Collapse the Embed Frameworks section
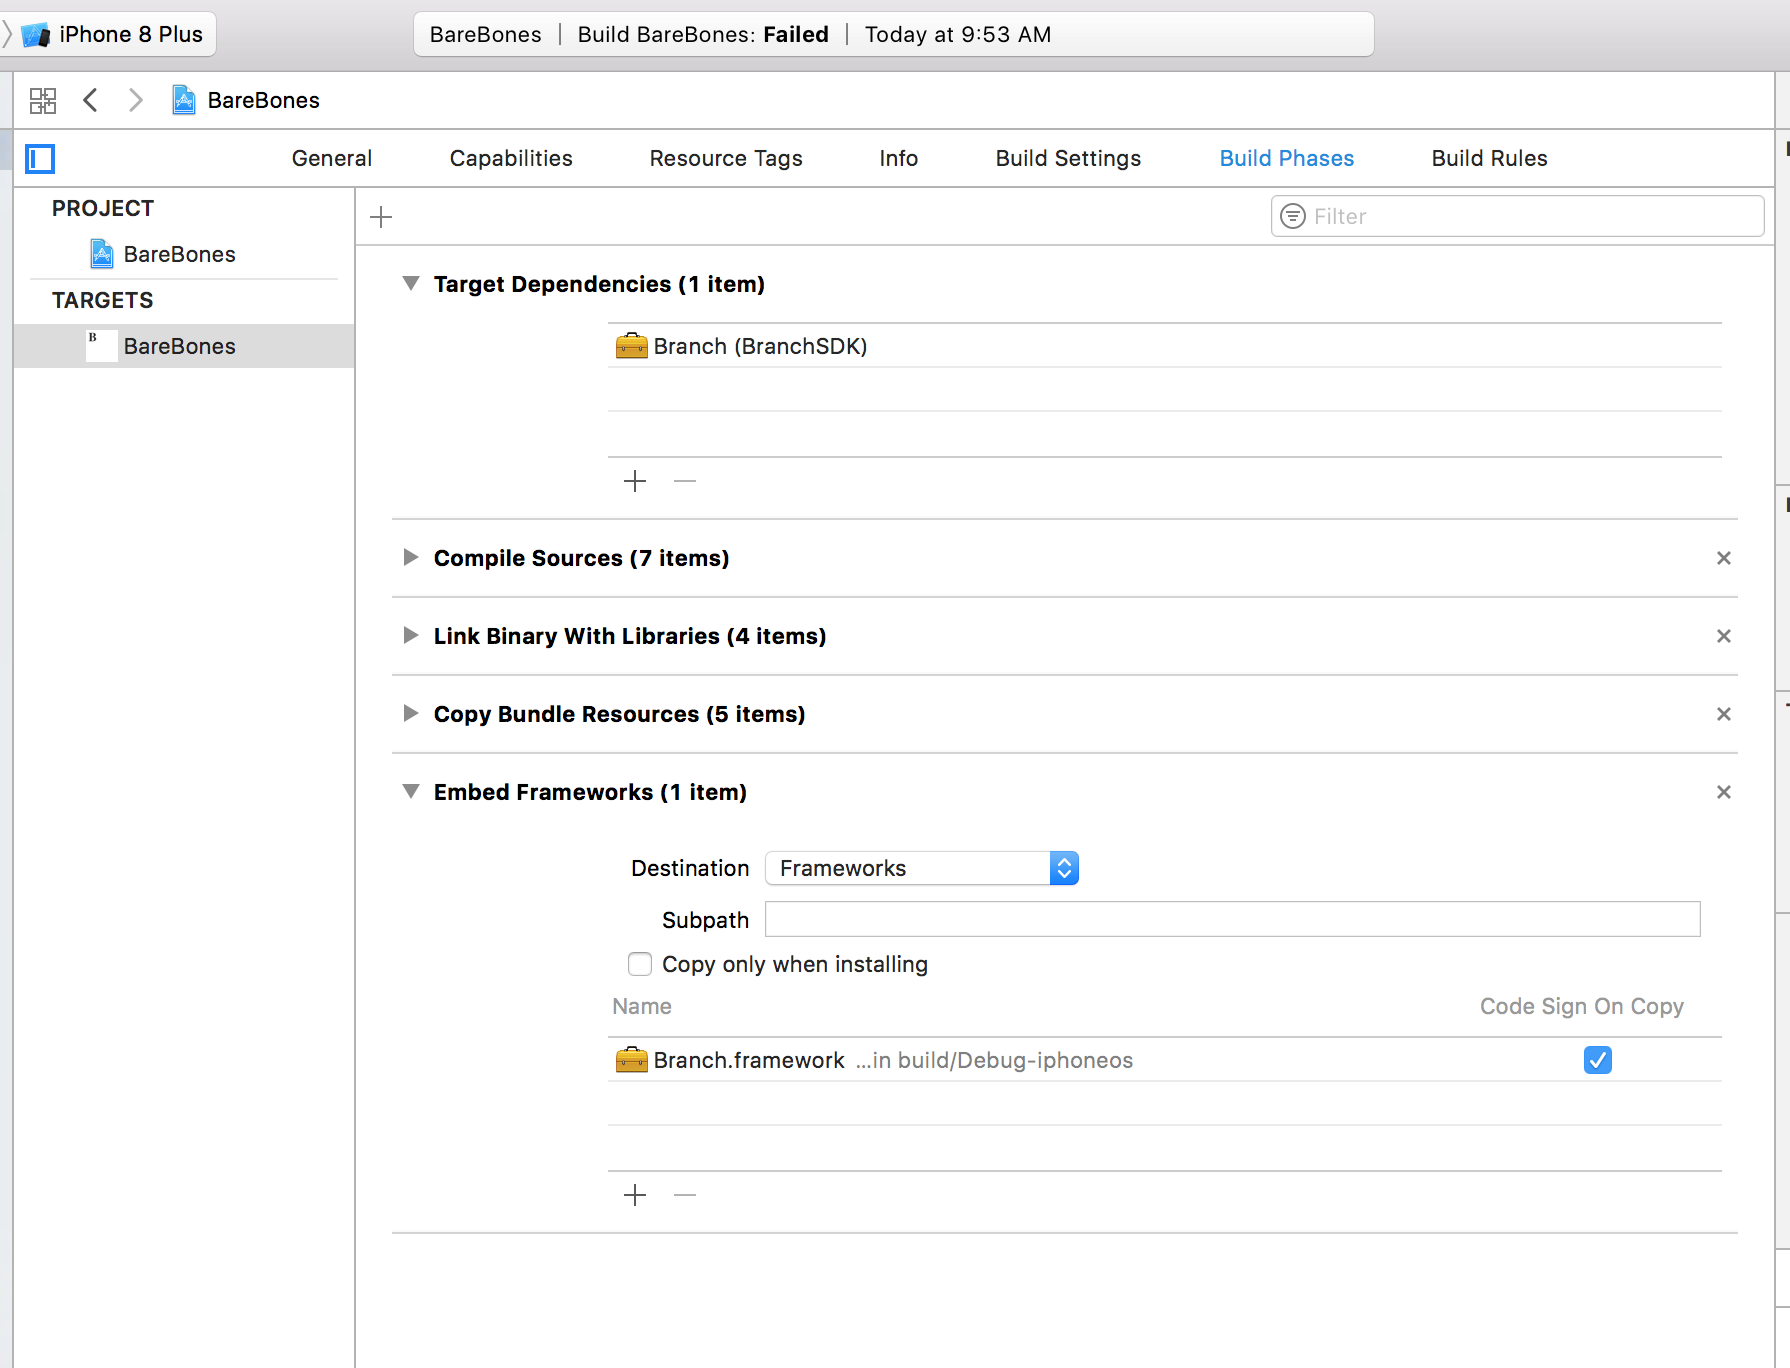Viewport: 1790px width, 1368px height. click(x=410, y=792)
